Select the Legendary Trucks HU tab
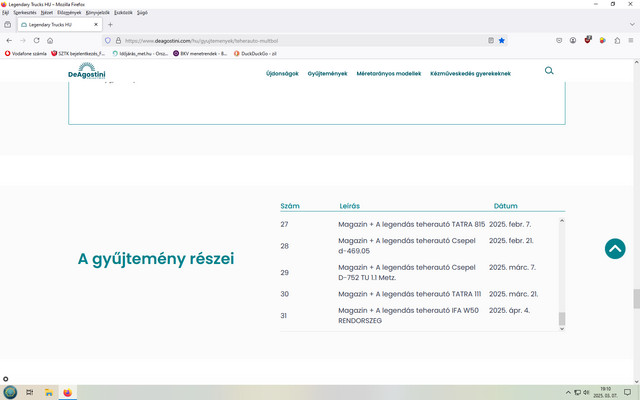This screenshot has width=640, height=400. tap(60, 24)
